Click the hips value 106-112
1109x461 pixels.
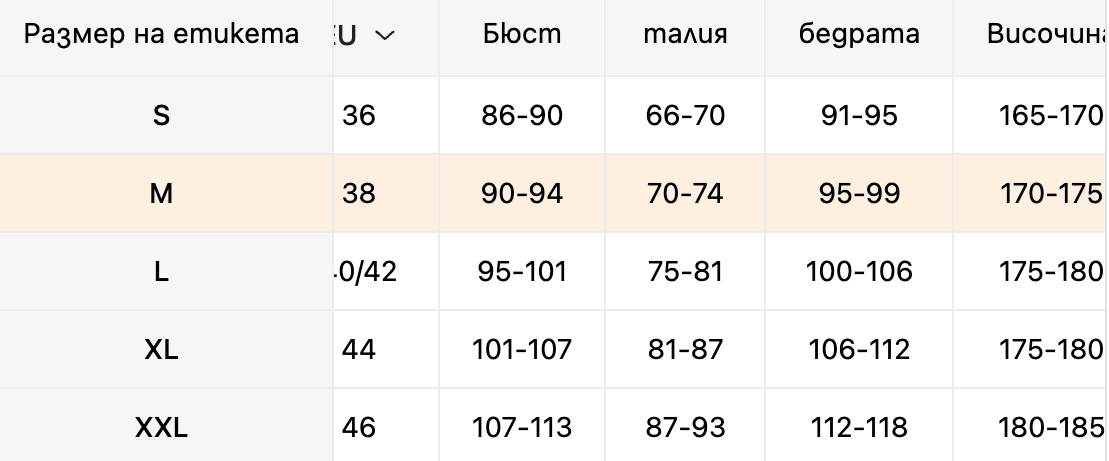coord(859,349)
